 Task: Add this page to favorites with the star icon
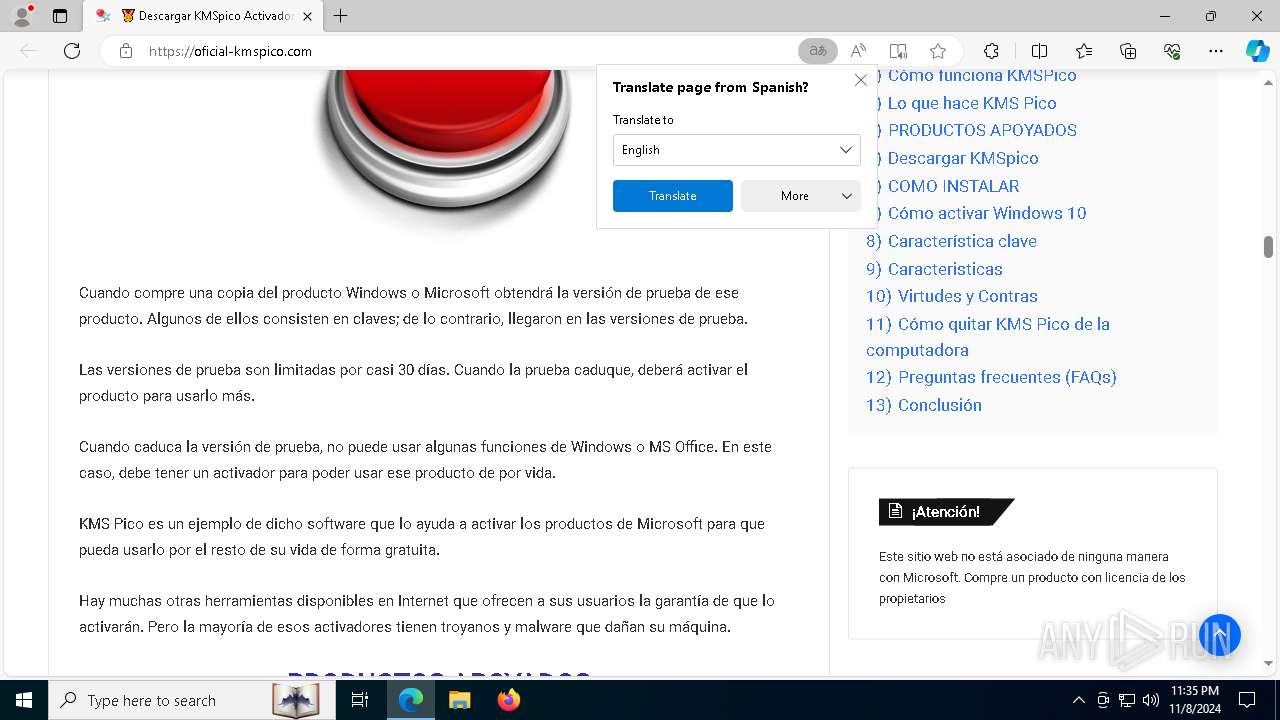pos(938,51)
